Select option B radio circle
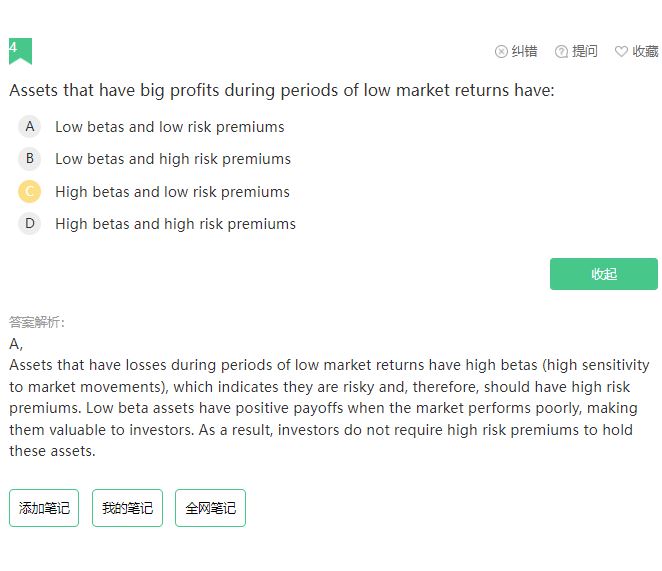The width and height of the screenshot is (662, 571). [x=30, y=159]
